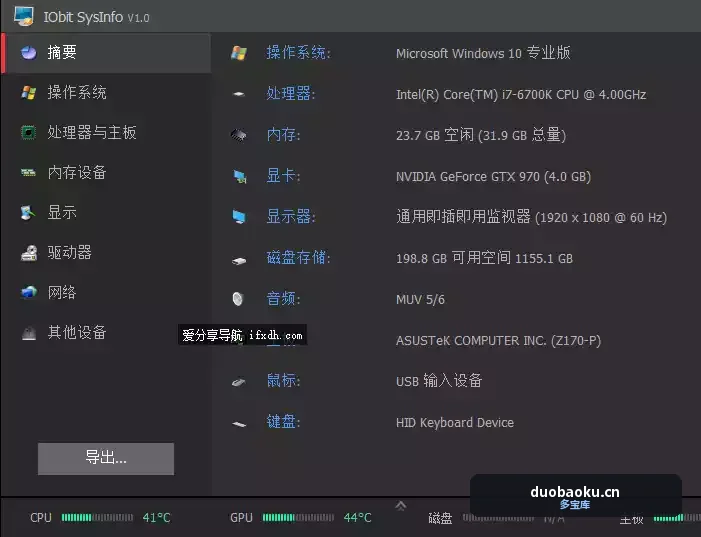
Task: Open the 驱动器 section
Action: pos(106,252)
